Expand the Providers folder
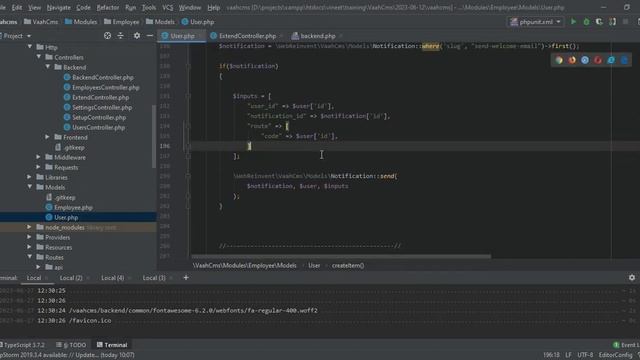Image resolution: width=640 pixels, height=360 pixels. click(30, 237)
